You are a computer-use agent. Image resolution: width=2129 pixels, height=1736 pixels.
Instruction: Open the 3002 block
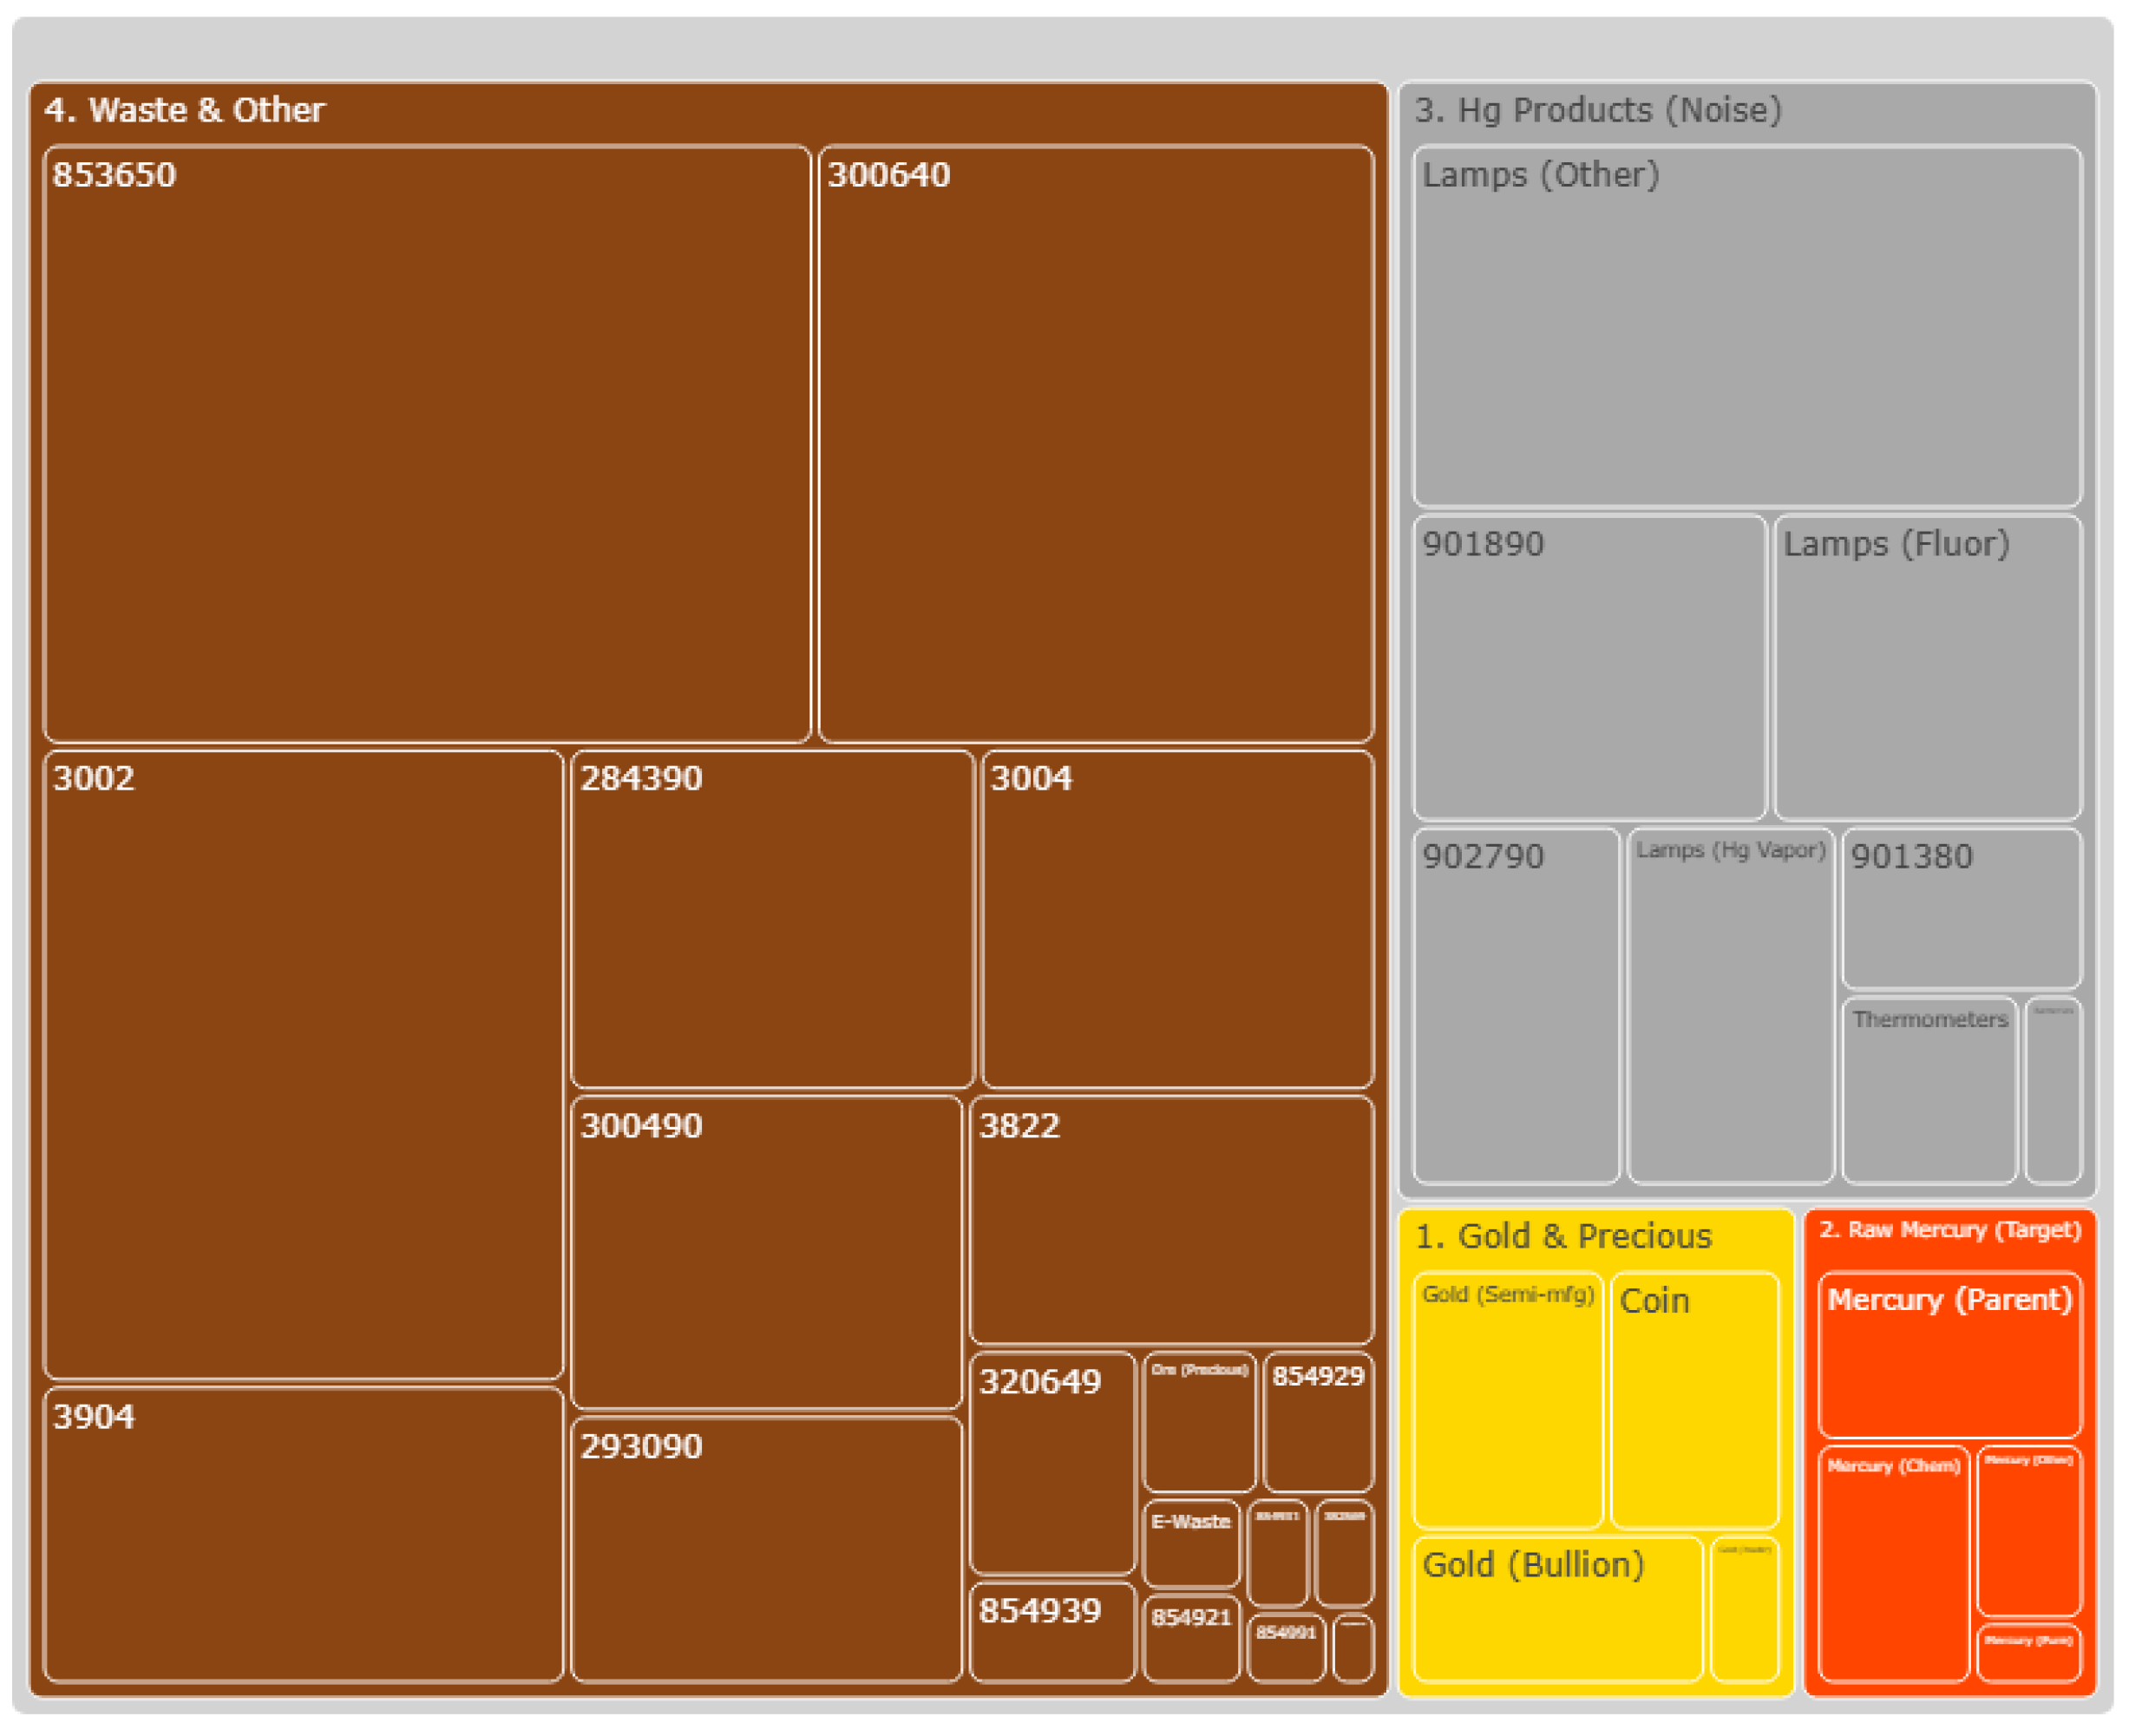click(303, 1065)
